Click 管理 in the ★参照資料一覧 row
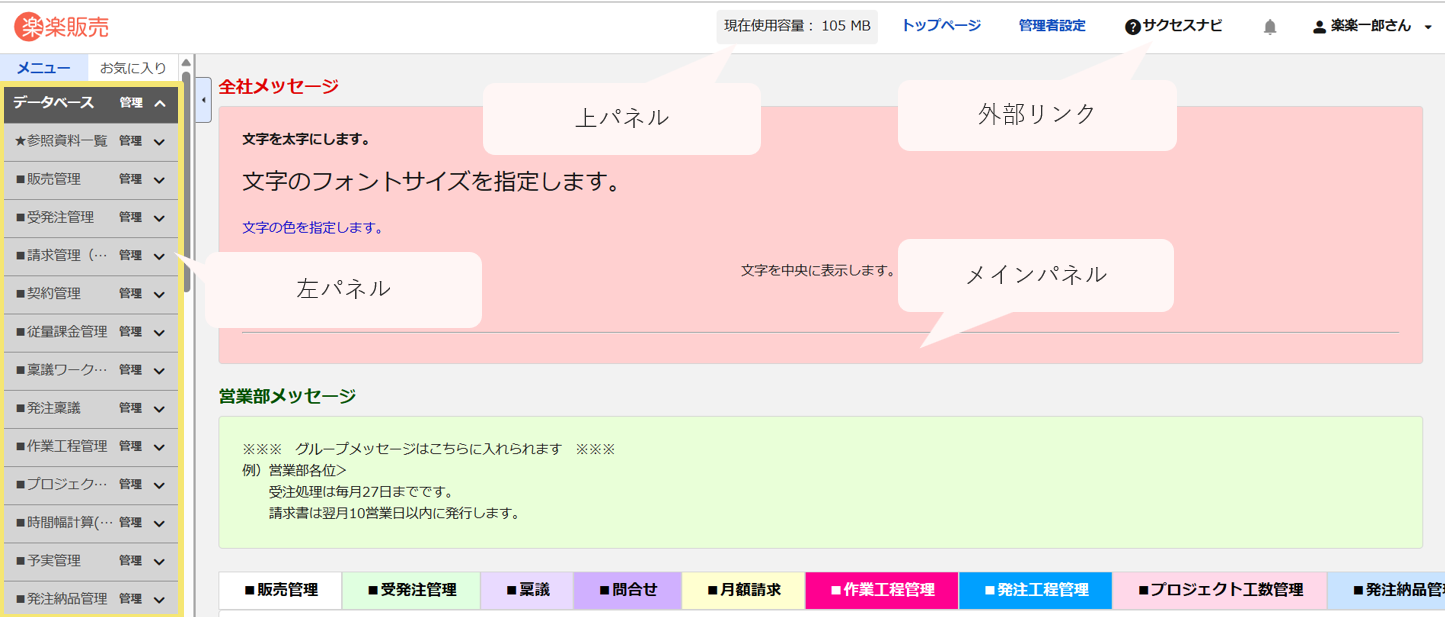The image size is (1445, 617). pyautogui.click(x=131, y=141)
